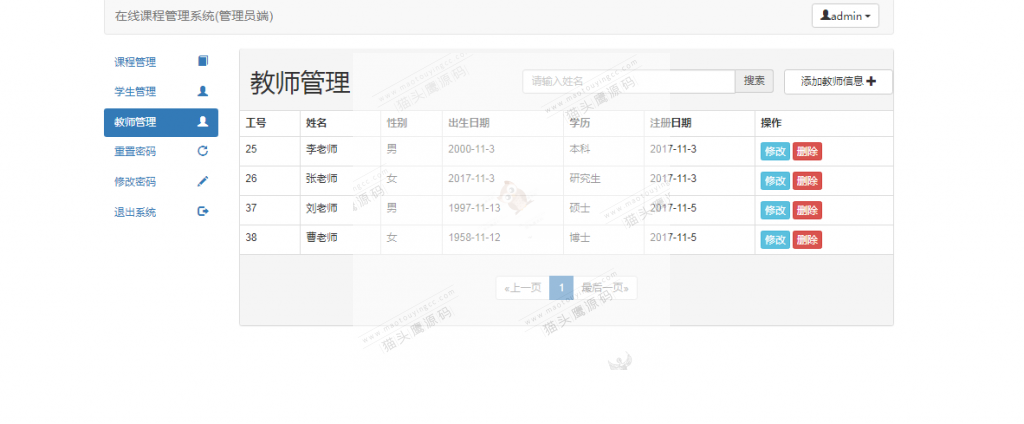Click the logout icon beside 退出系统
Screen dimensions: 1024x424
click(x=202, y=212)
